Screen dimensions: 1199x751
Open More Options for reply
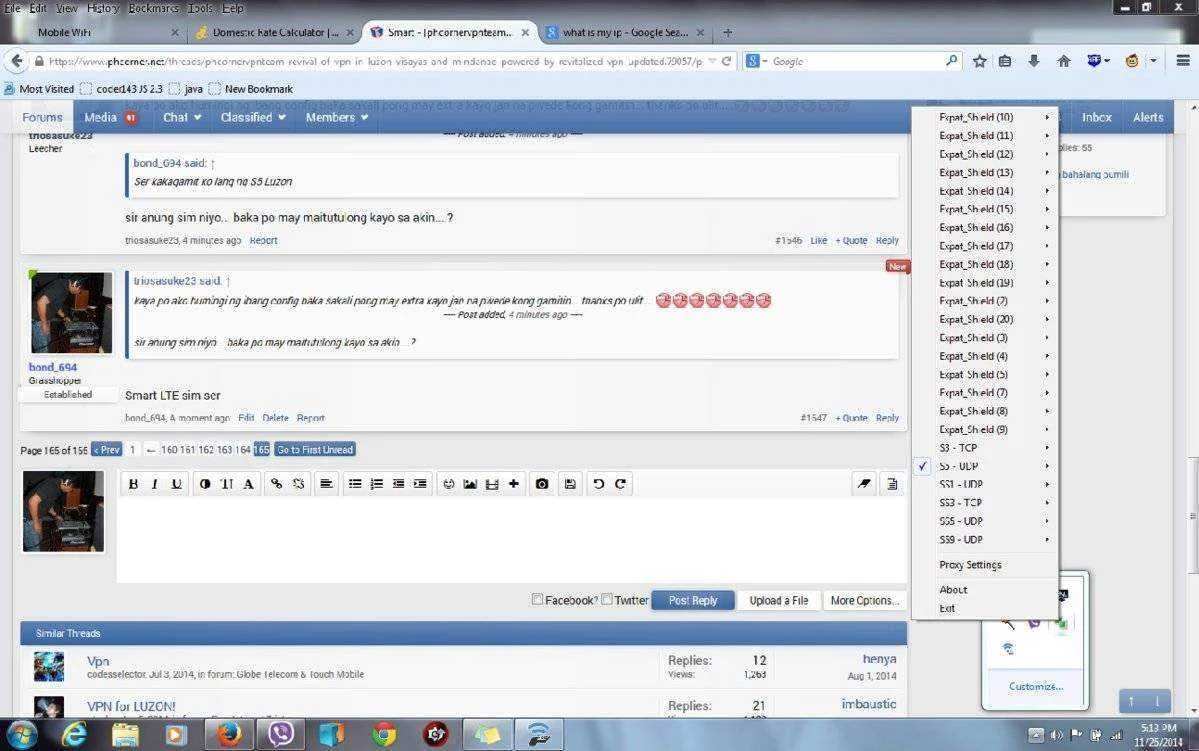(x=864, y=600)
